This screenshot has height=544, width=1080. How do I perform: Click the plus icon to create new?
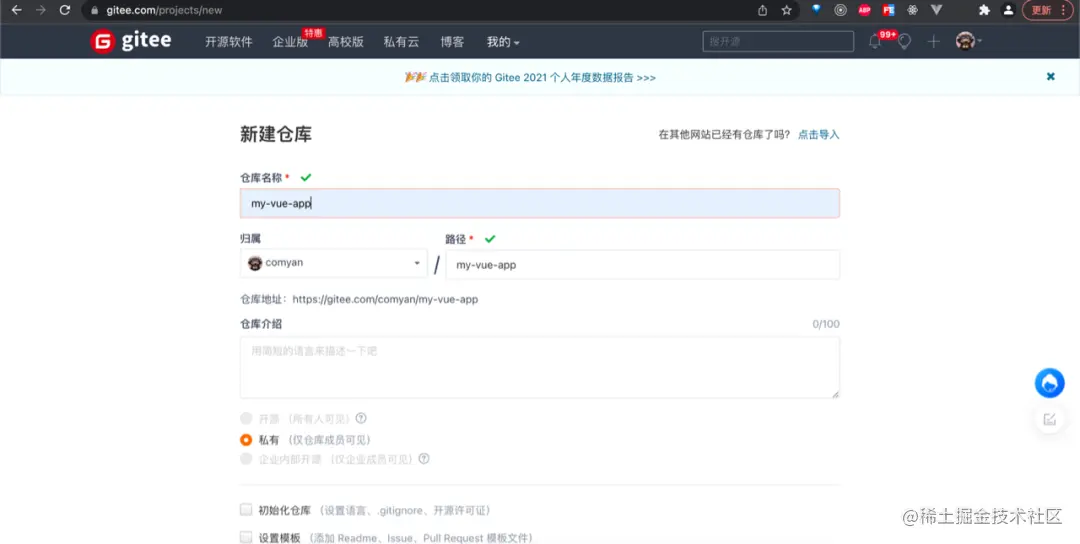point(933,42)
